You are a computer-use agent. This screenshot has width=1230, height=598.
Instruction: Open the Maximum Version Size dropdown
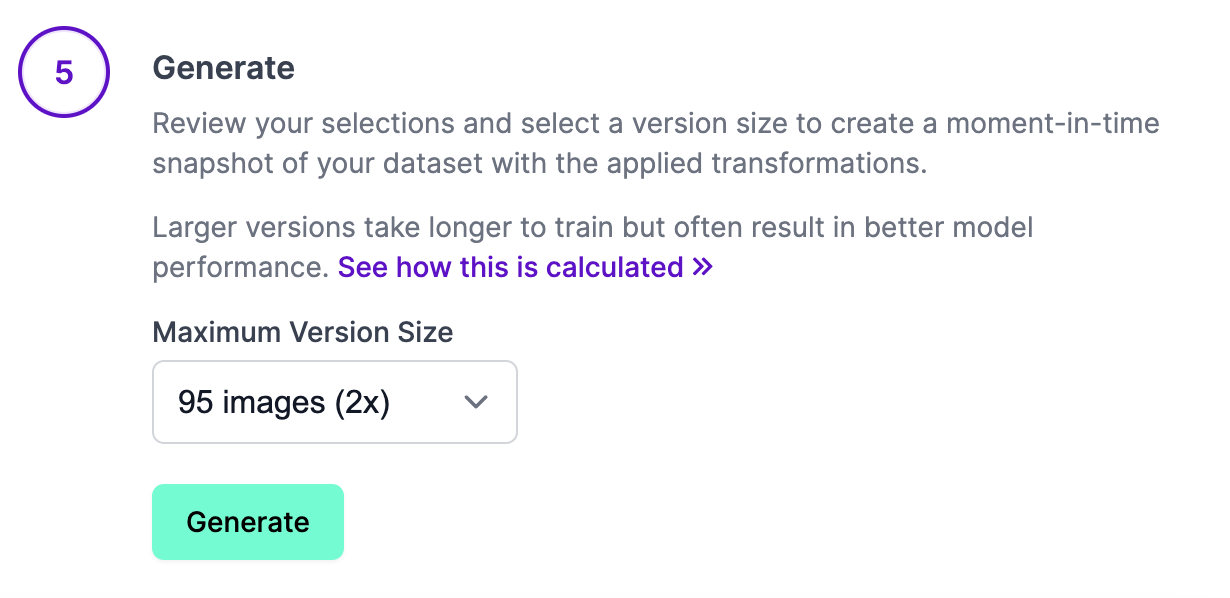(x=334, y=402)
